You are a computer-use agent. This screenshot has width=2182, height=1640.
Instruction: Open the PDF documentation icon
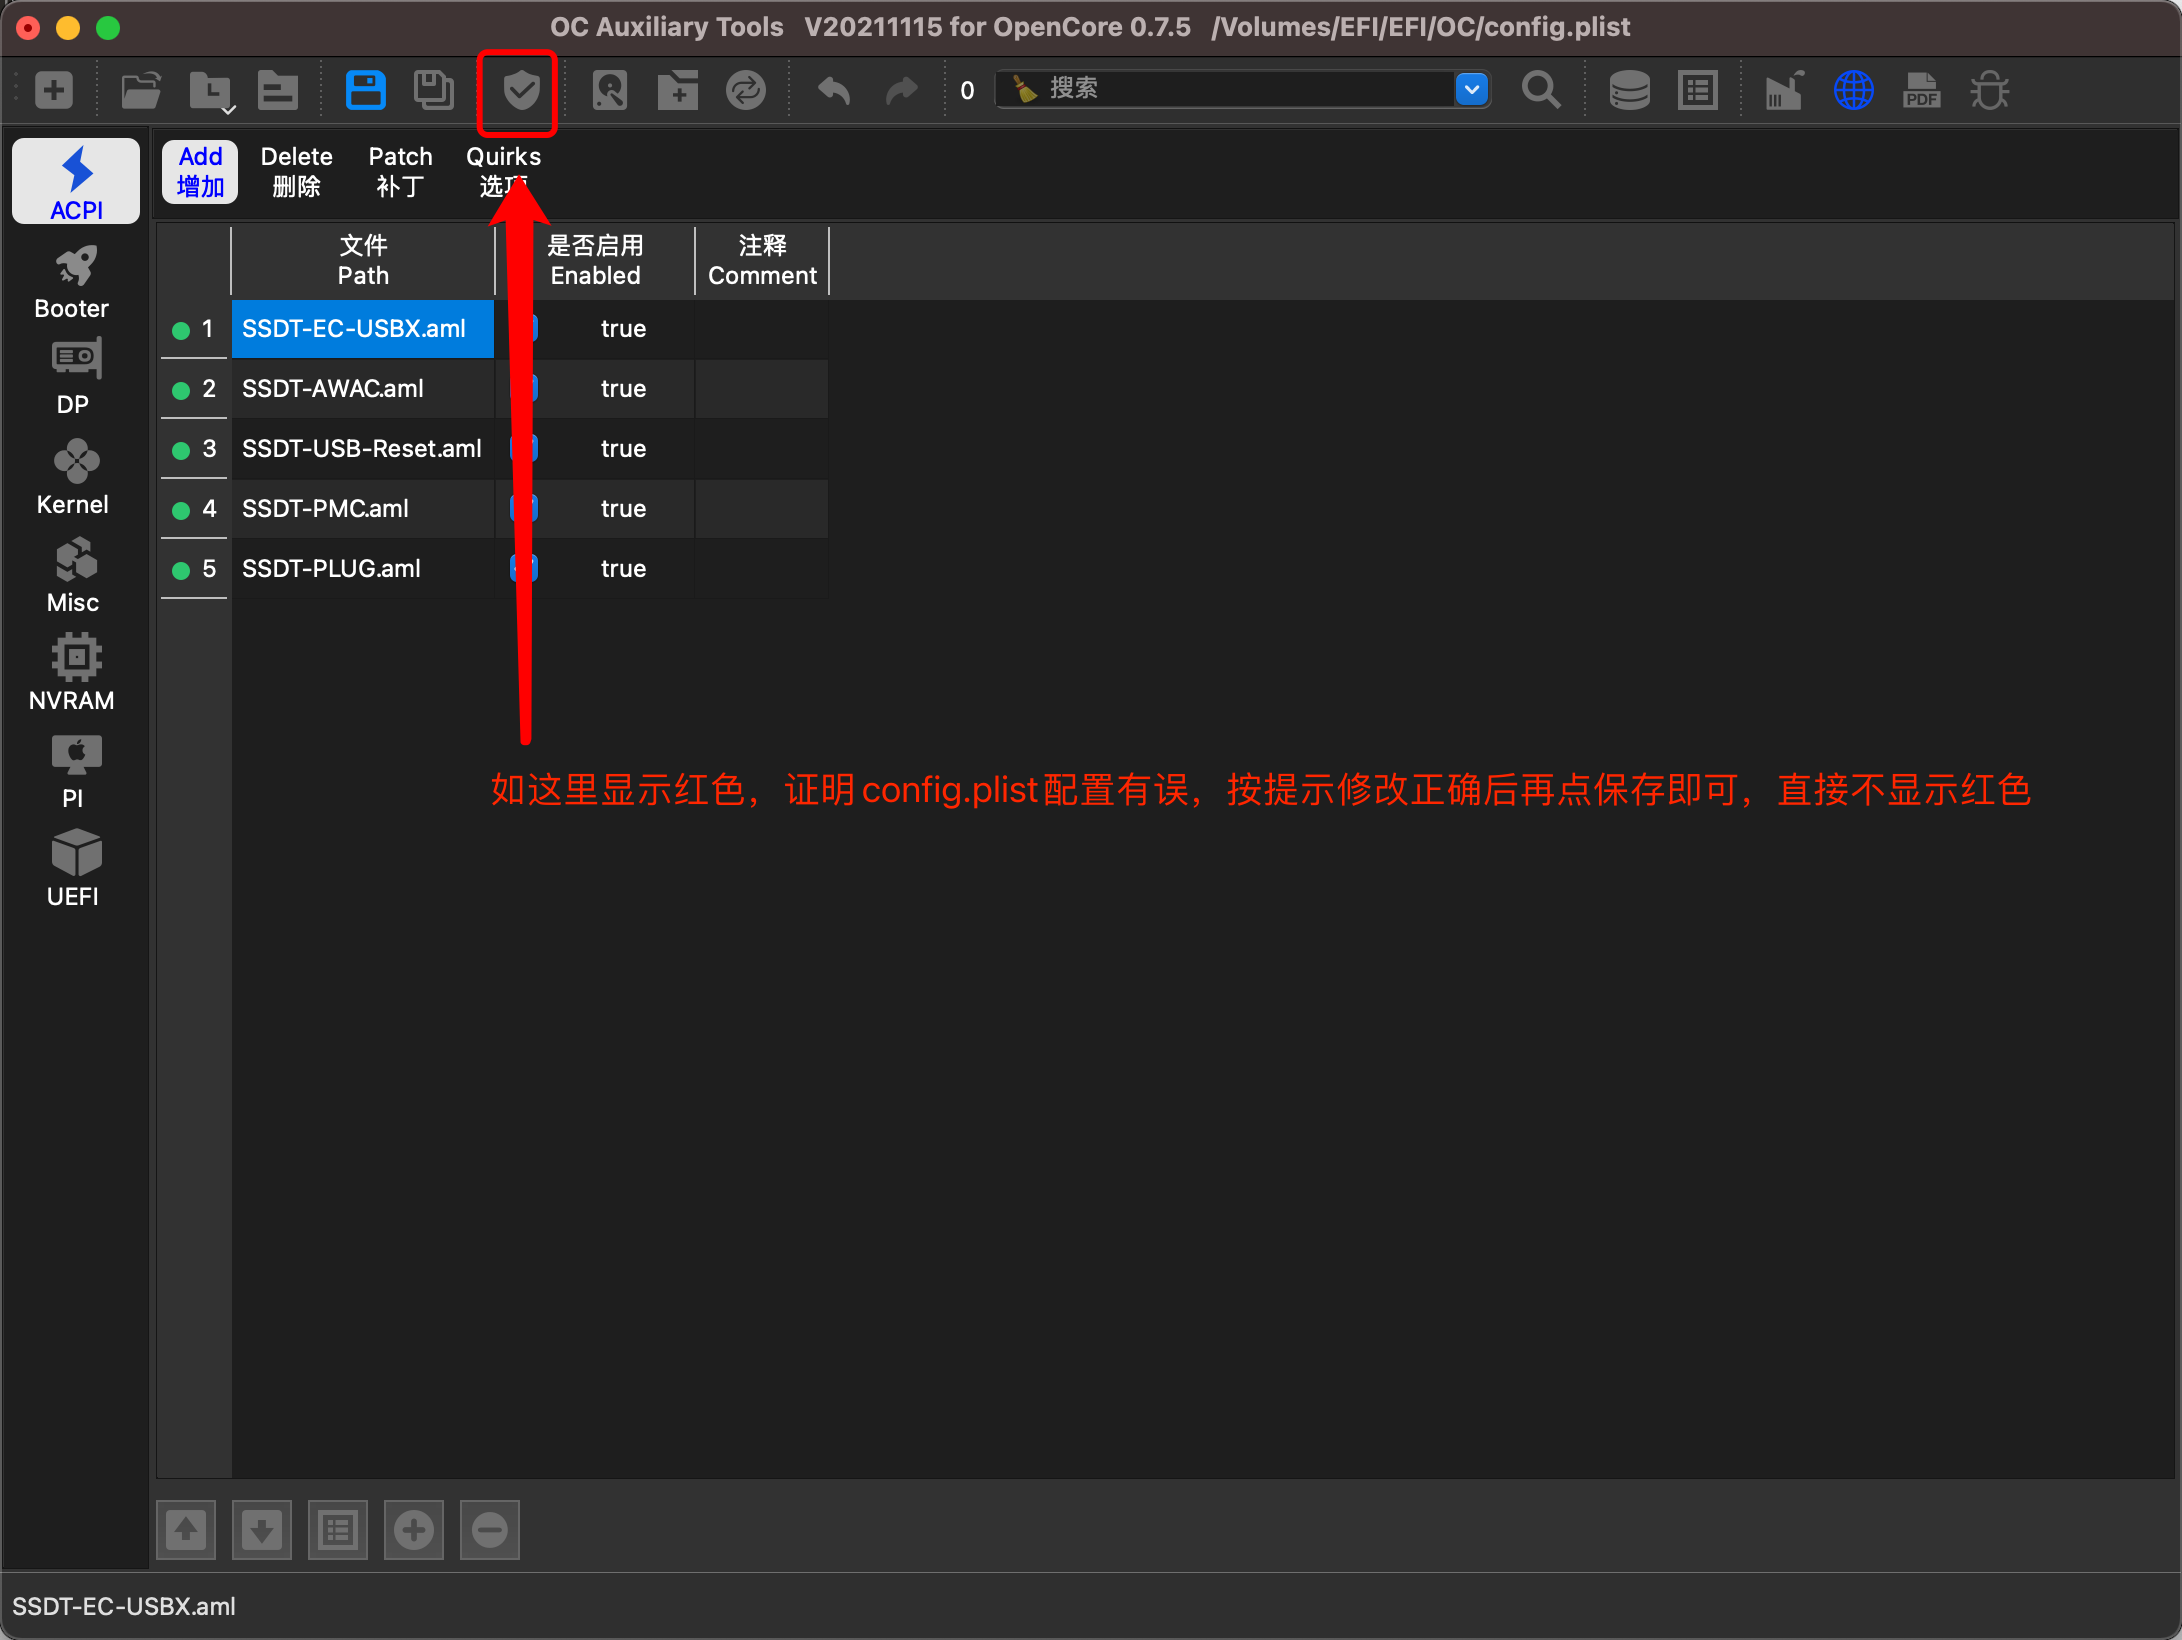point(1921,90)
